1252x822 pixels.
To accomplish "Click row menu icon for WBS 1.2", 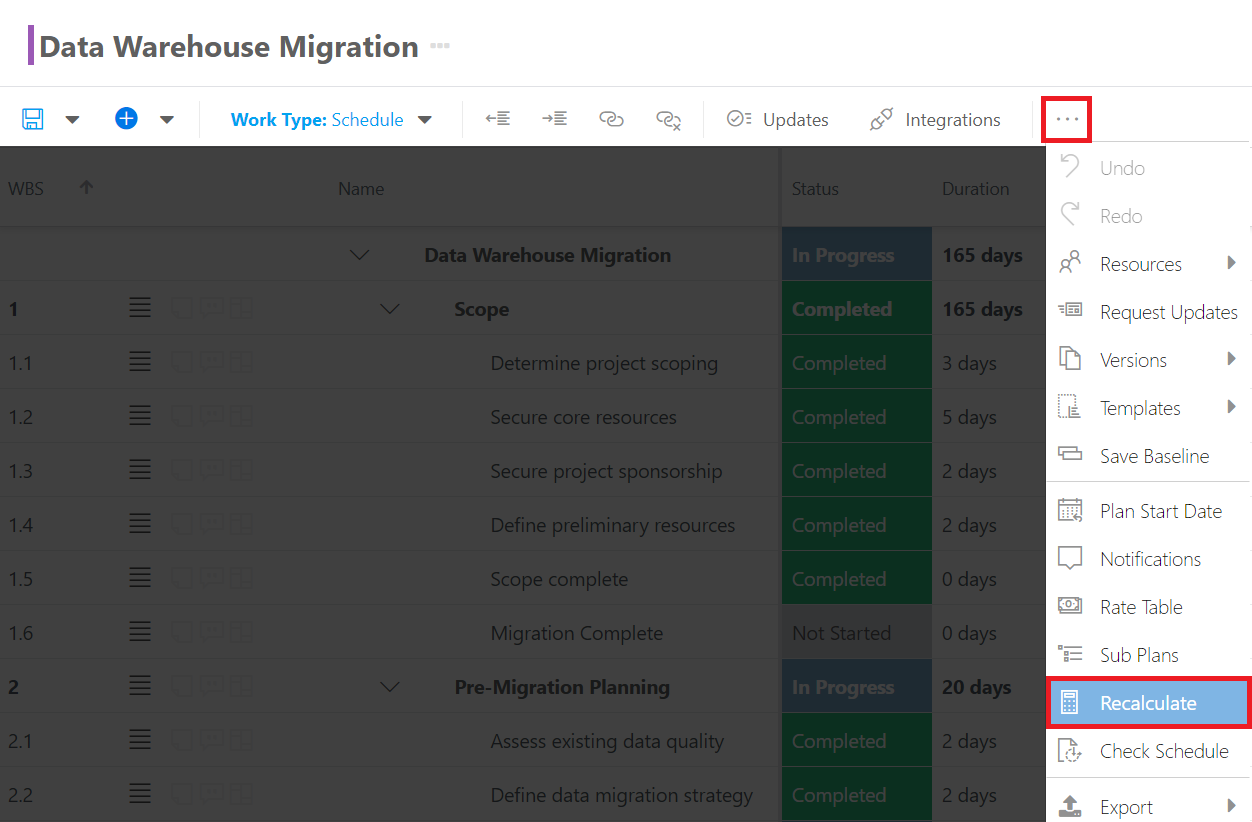I will (x=140, y=416).
